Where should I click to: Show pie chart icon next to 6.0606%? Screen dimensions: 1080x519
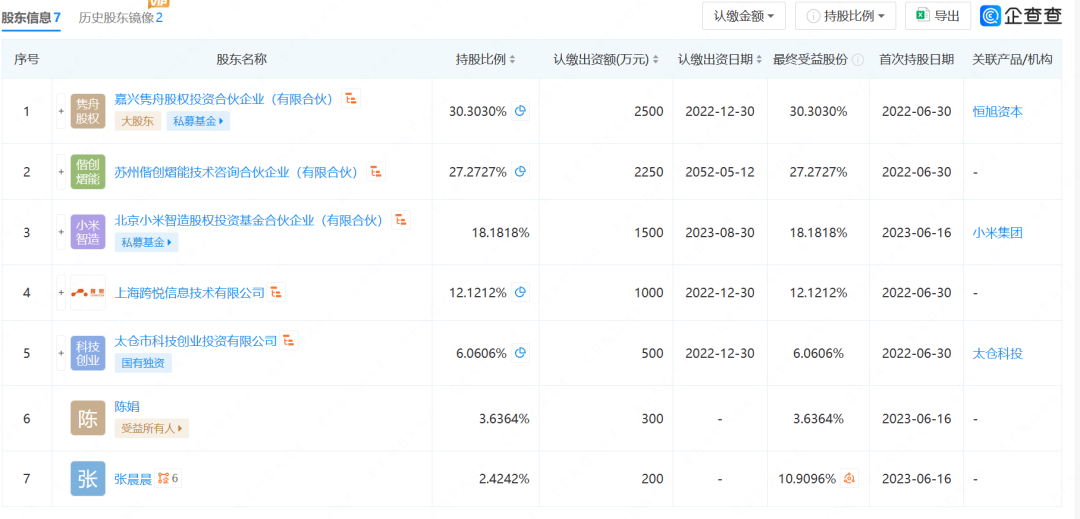click(521, 353)
